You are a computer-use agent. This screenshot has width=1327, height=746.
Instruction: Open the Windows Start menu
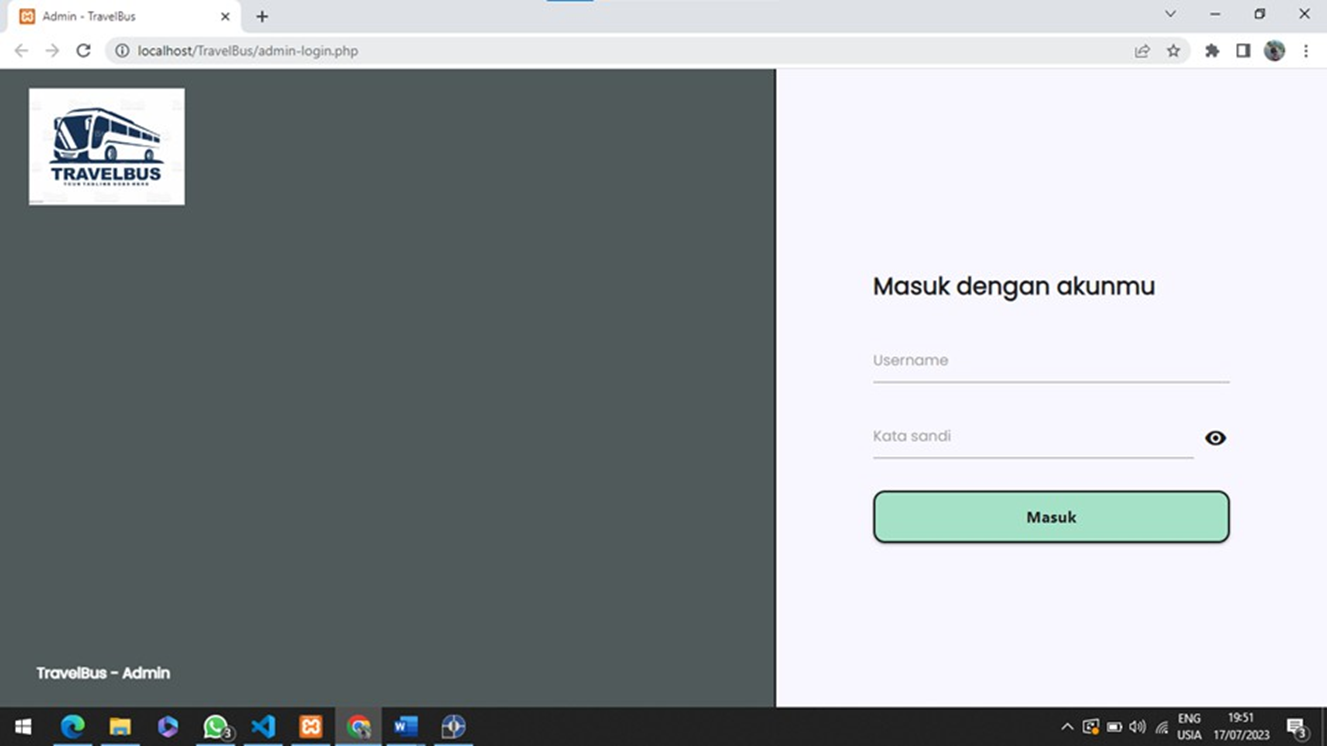[x=22, y=726]
